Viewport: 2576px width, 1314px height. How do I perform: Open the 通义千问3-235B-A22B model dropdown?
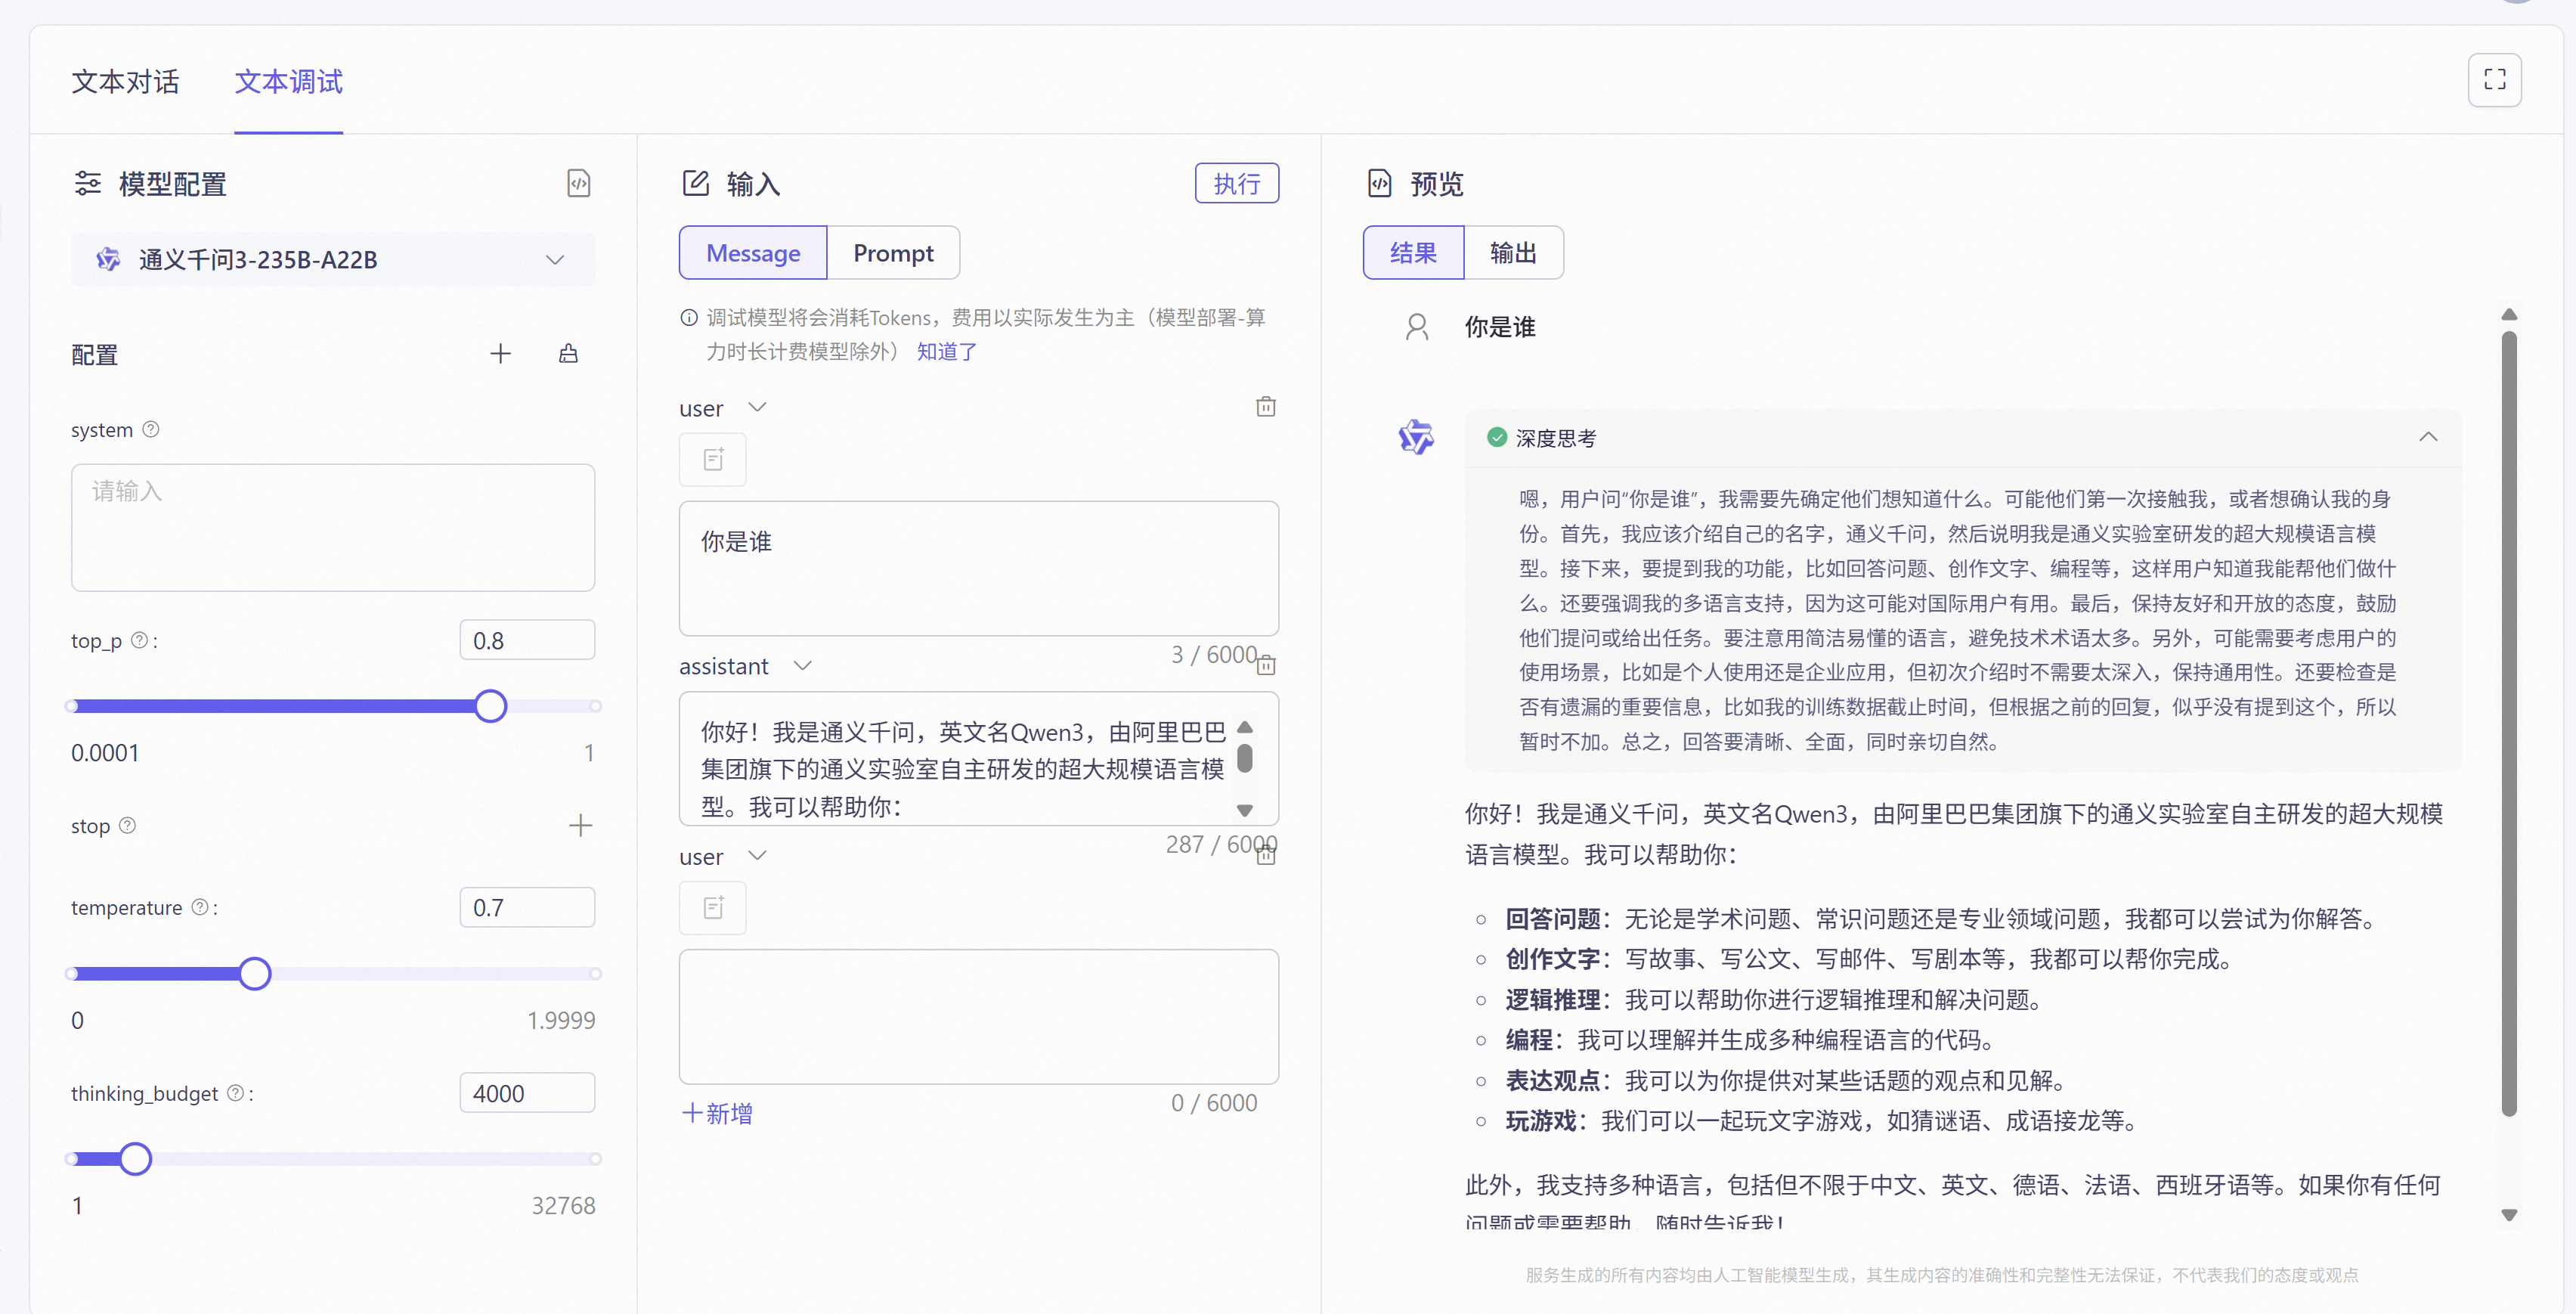[x=333, y=260]
